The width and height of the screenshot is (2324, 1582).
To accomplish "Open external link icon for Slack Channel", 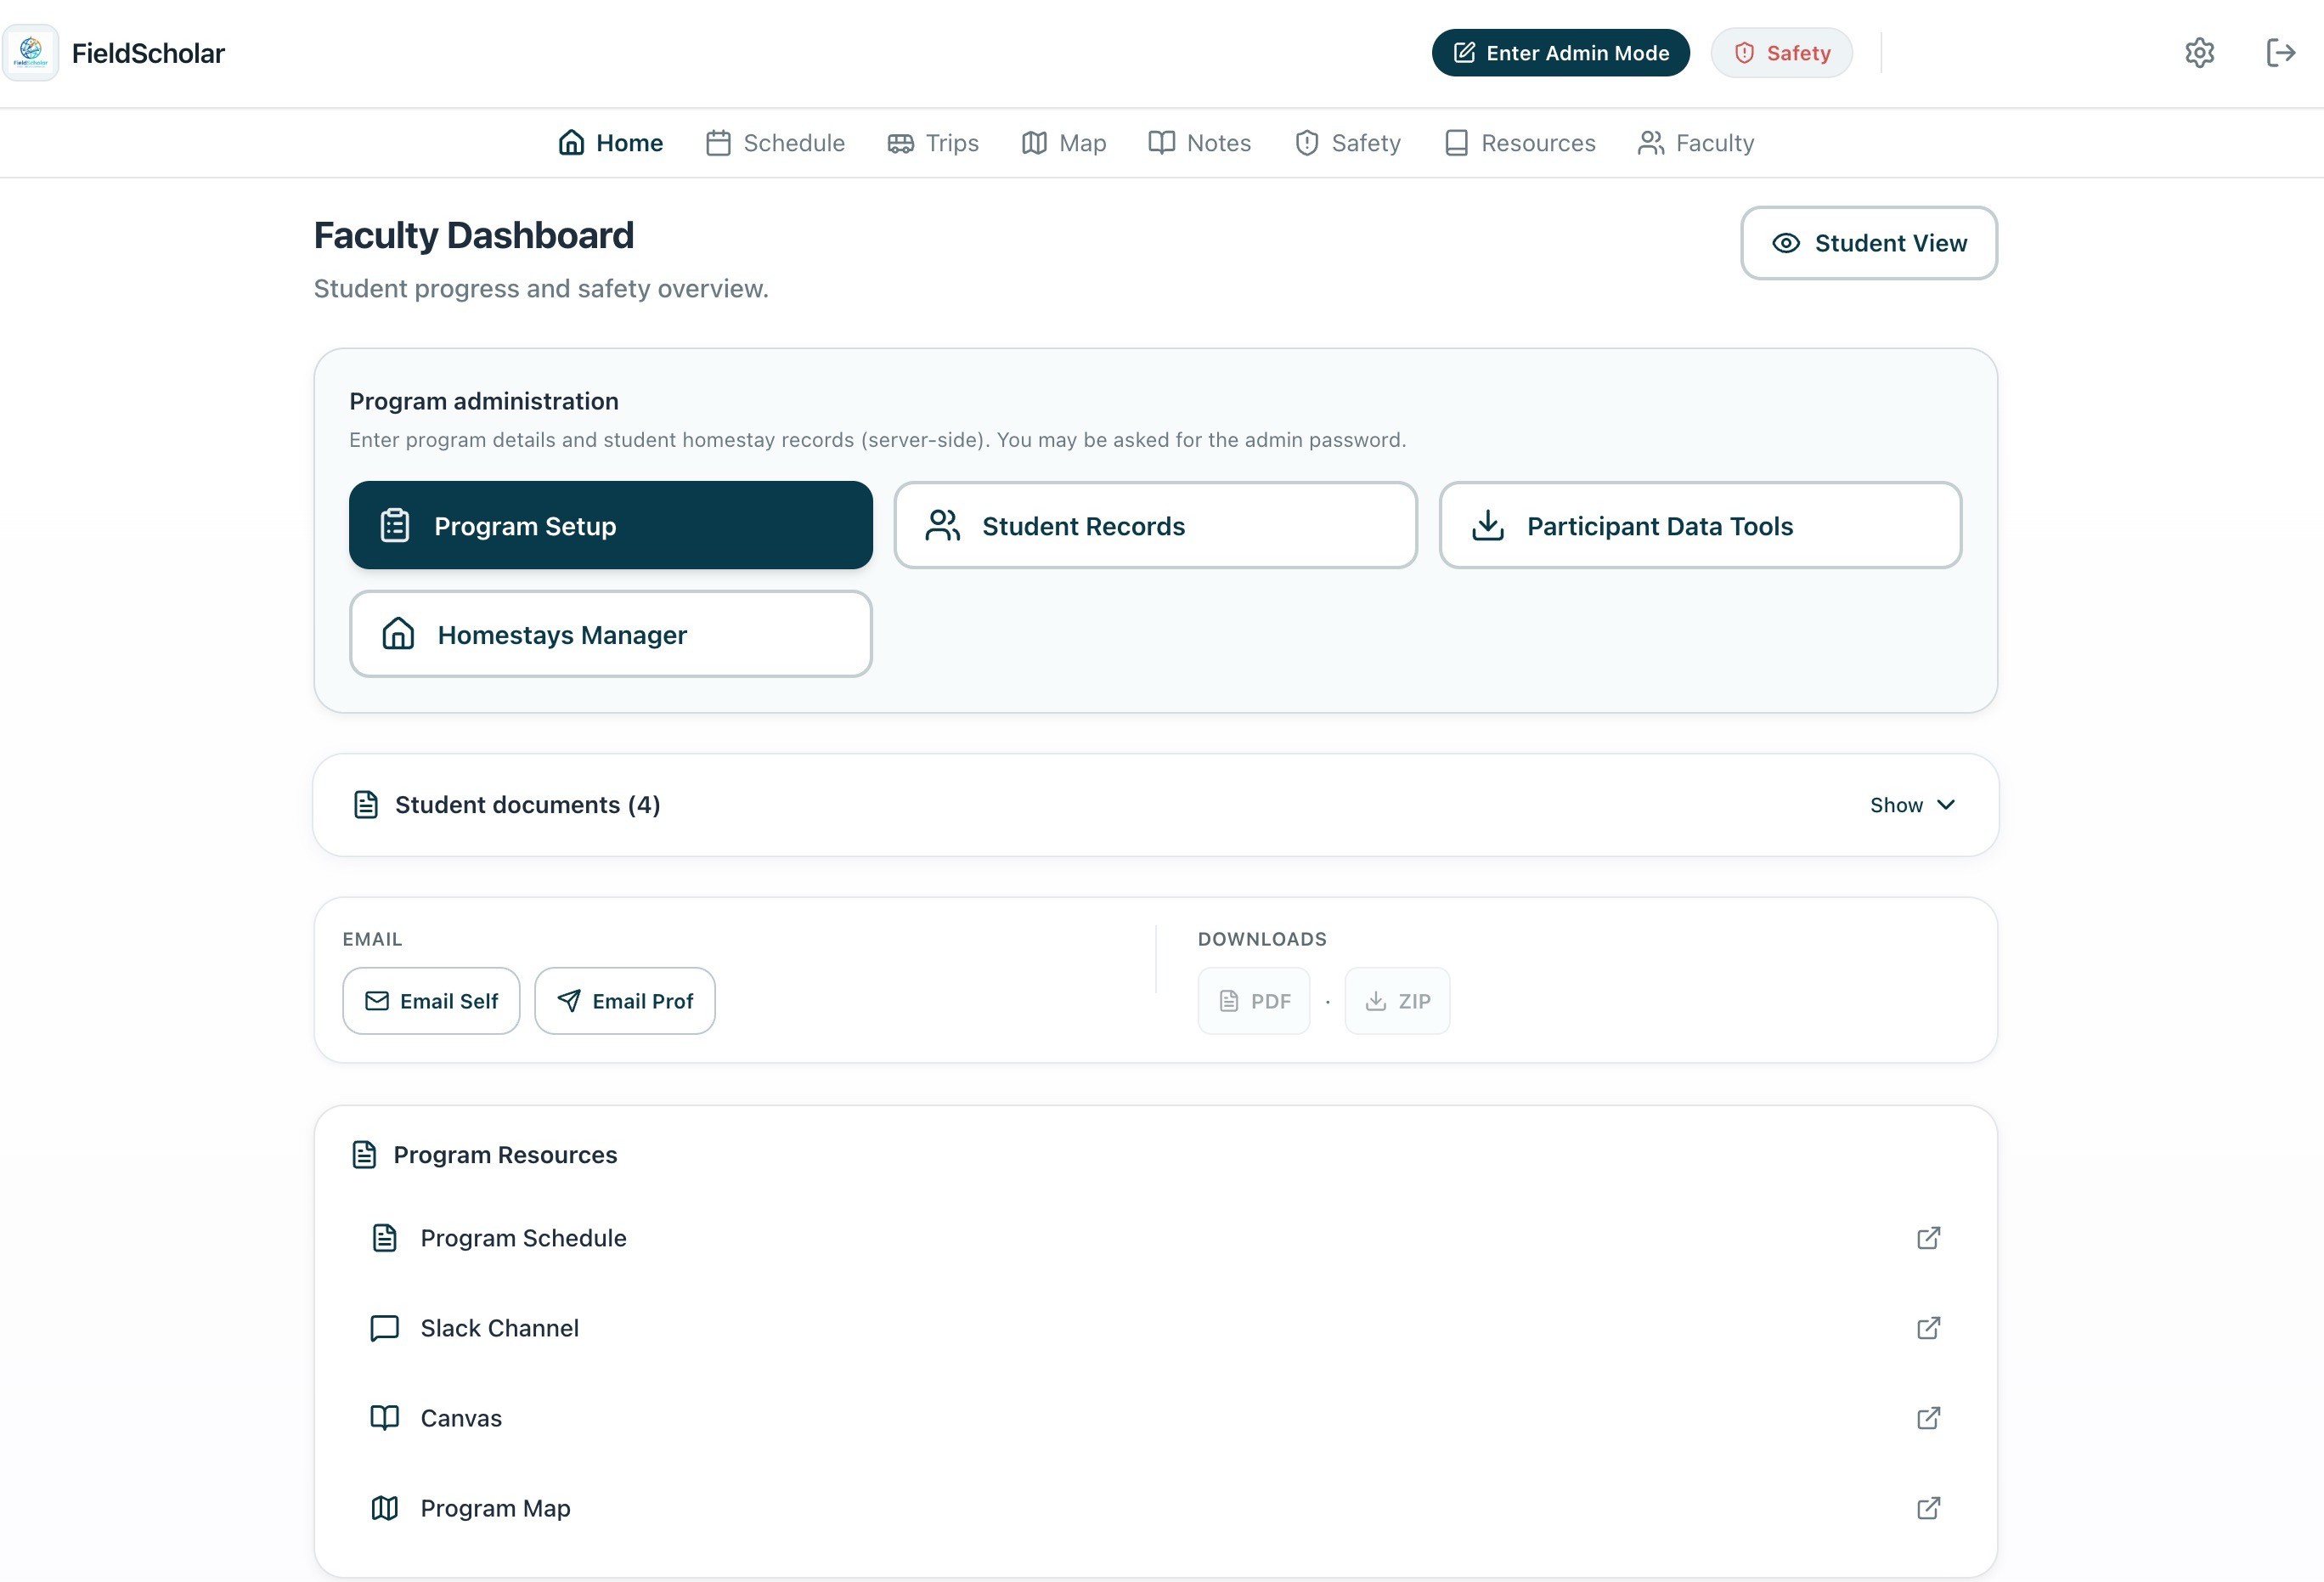I will (1928, 1328).
